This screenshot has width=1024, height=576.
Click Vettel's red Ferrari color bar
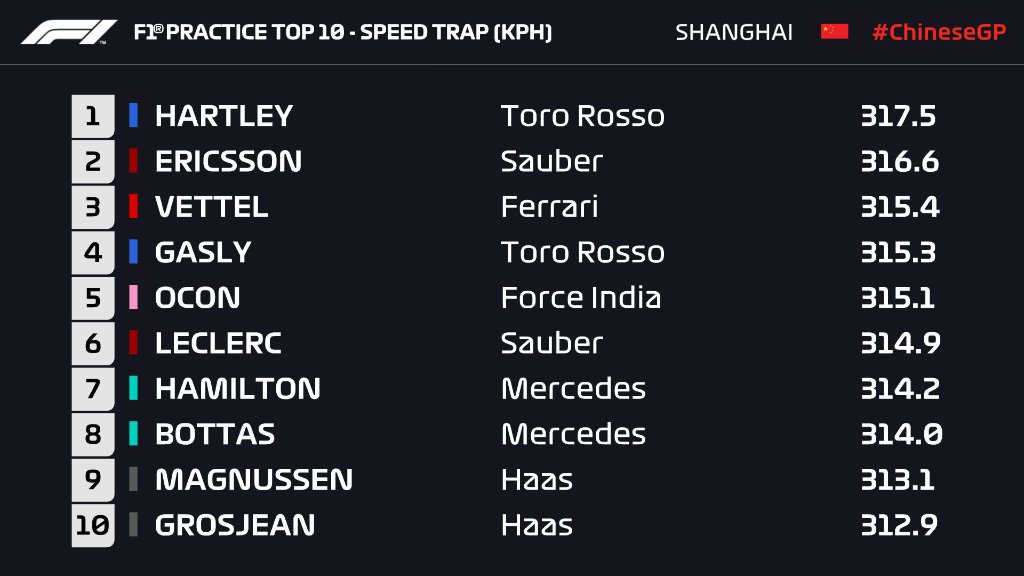(x=133, y=206)
